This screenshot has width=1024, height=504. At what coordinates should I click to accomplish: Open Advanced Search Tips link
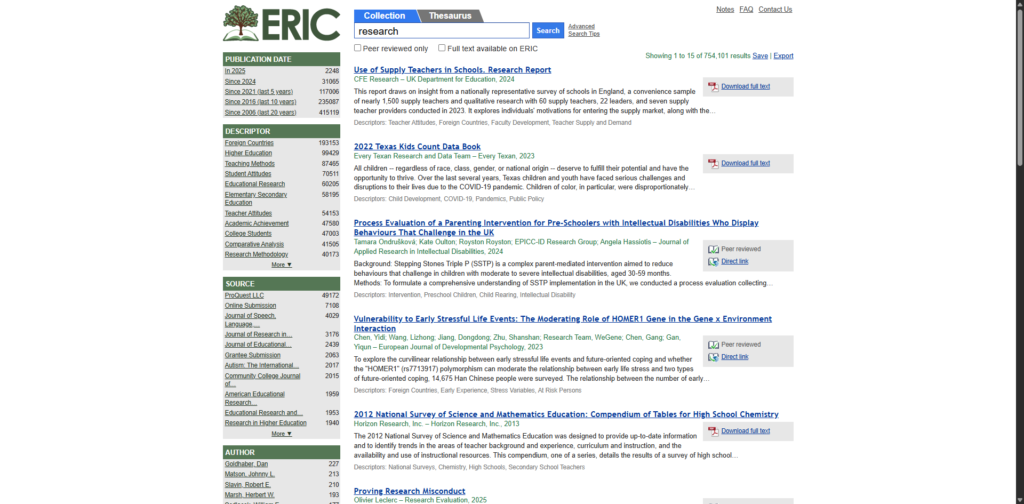coord(583,30)
